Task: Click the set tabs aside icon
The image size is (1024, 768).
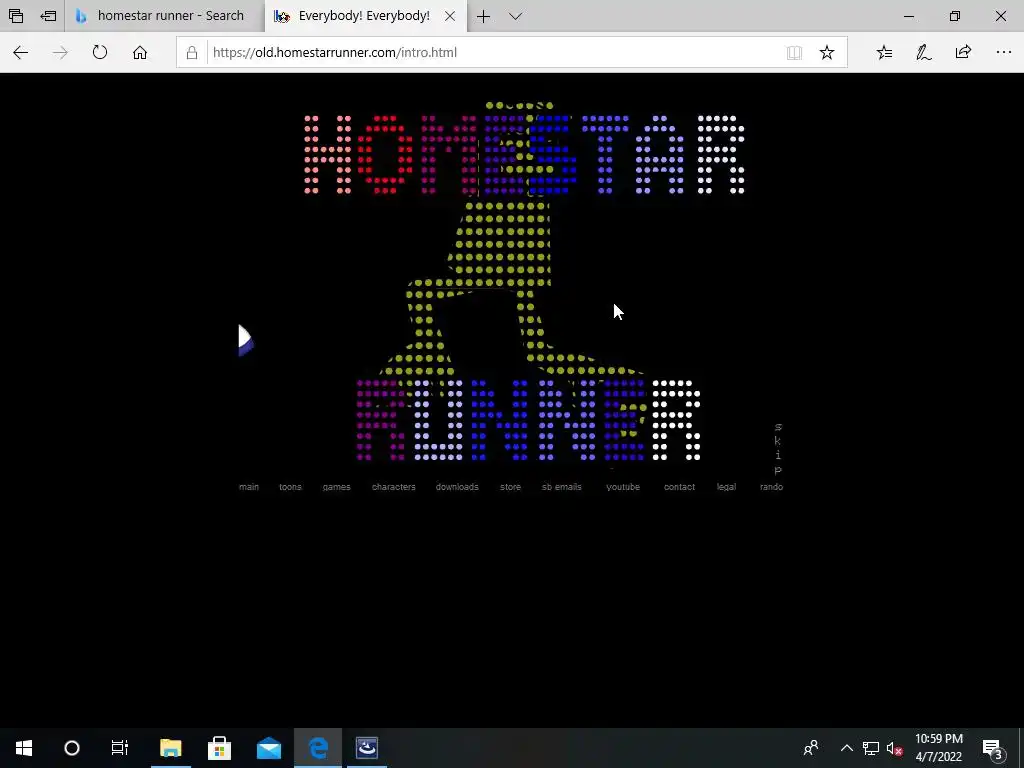Action: click(48, 16)
